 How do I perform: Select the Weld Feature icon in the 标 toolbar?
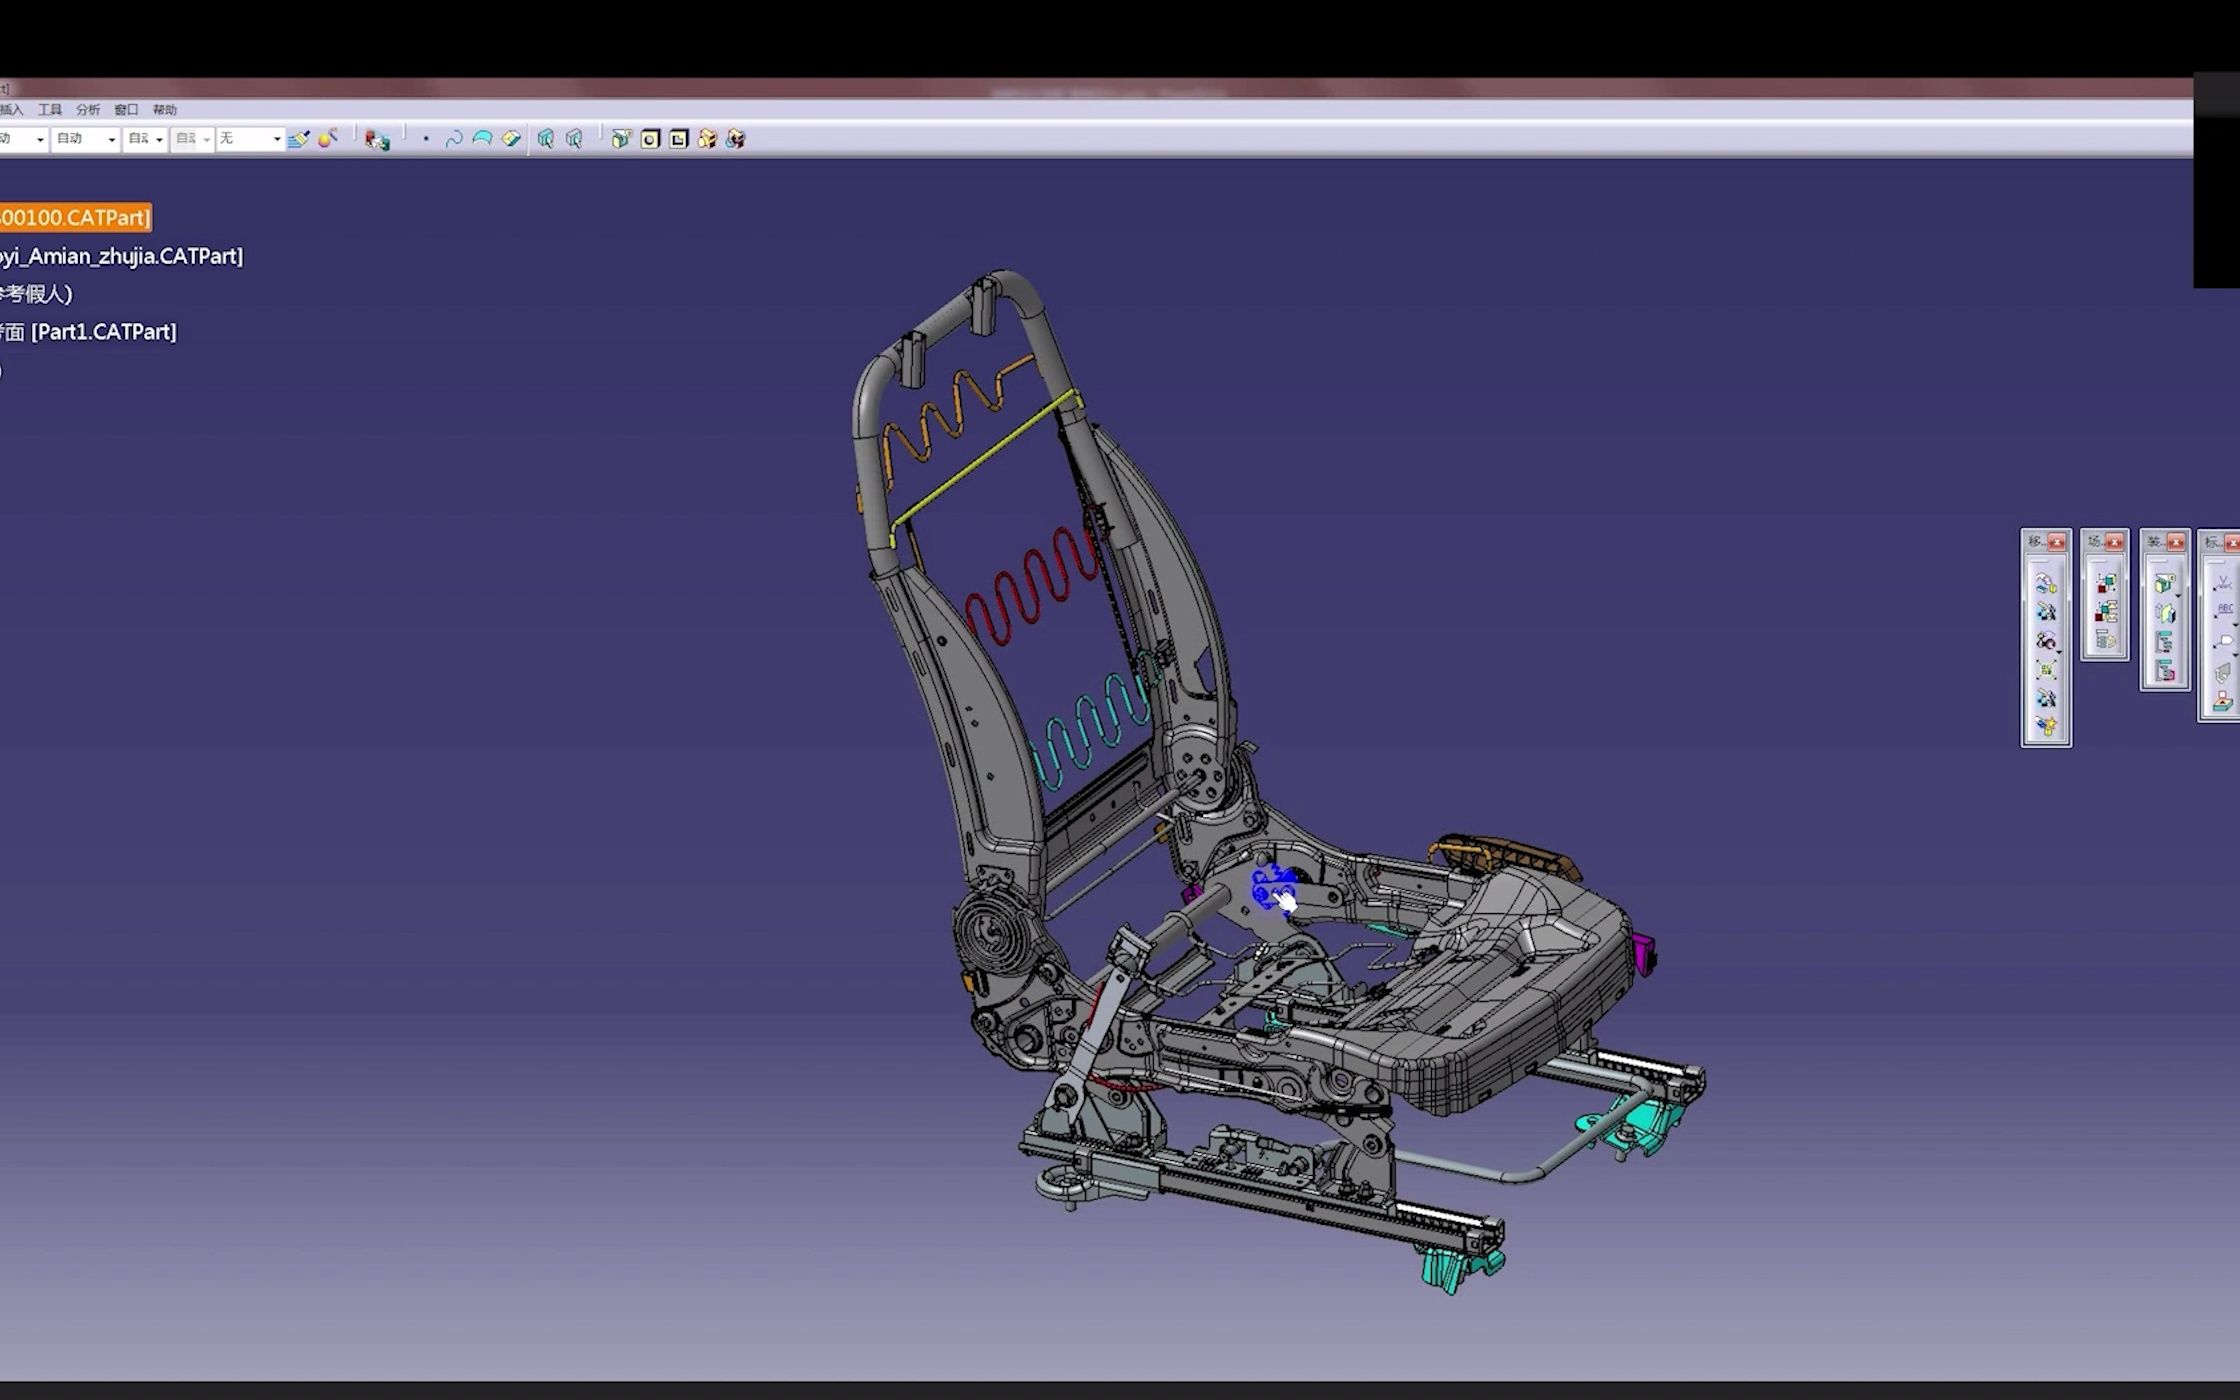click(x=2222, y=584)
